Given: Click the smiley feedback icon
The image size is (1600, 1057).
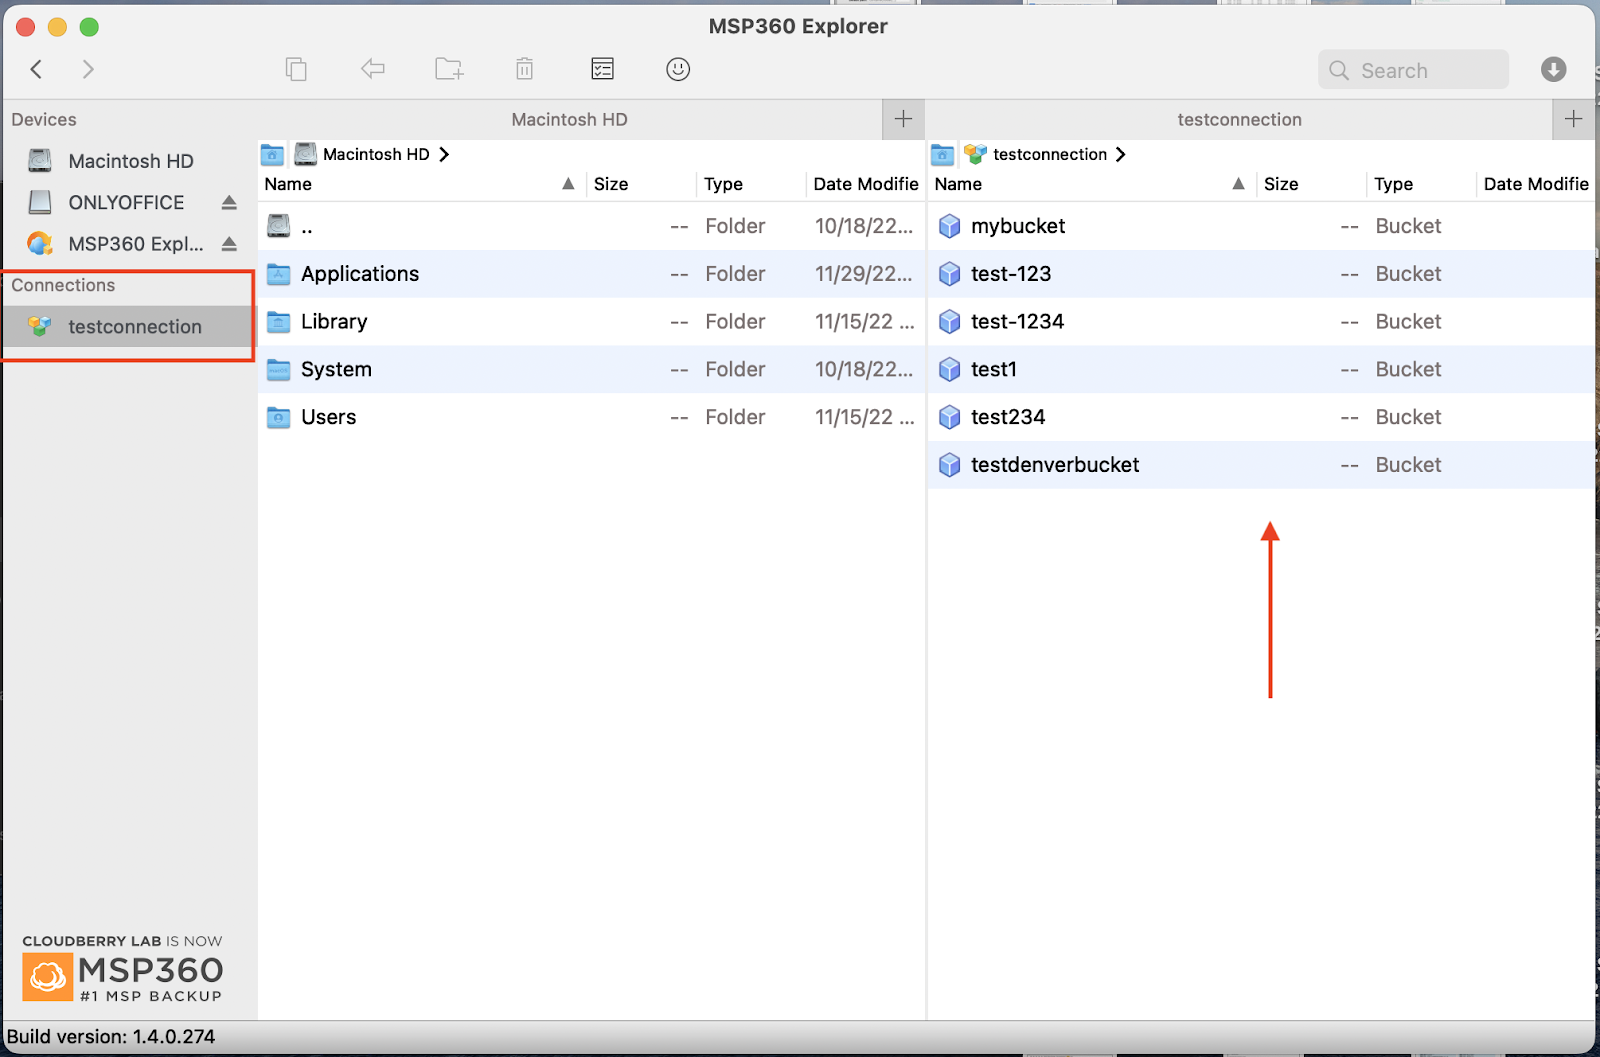Looking at the screenshot, I should [x=678, y=69].
